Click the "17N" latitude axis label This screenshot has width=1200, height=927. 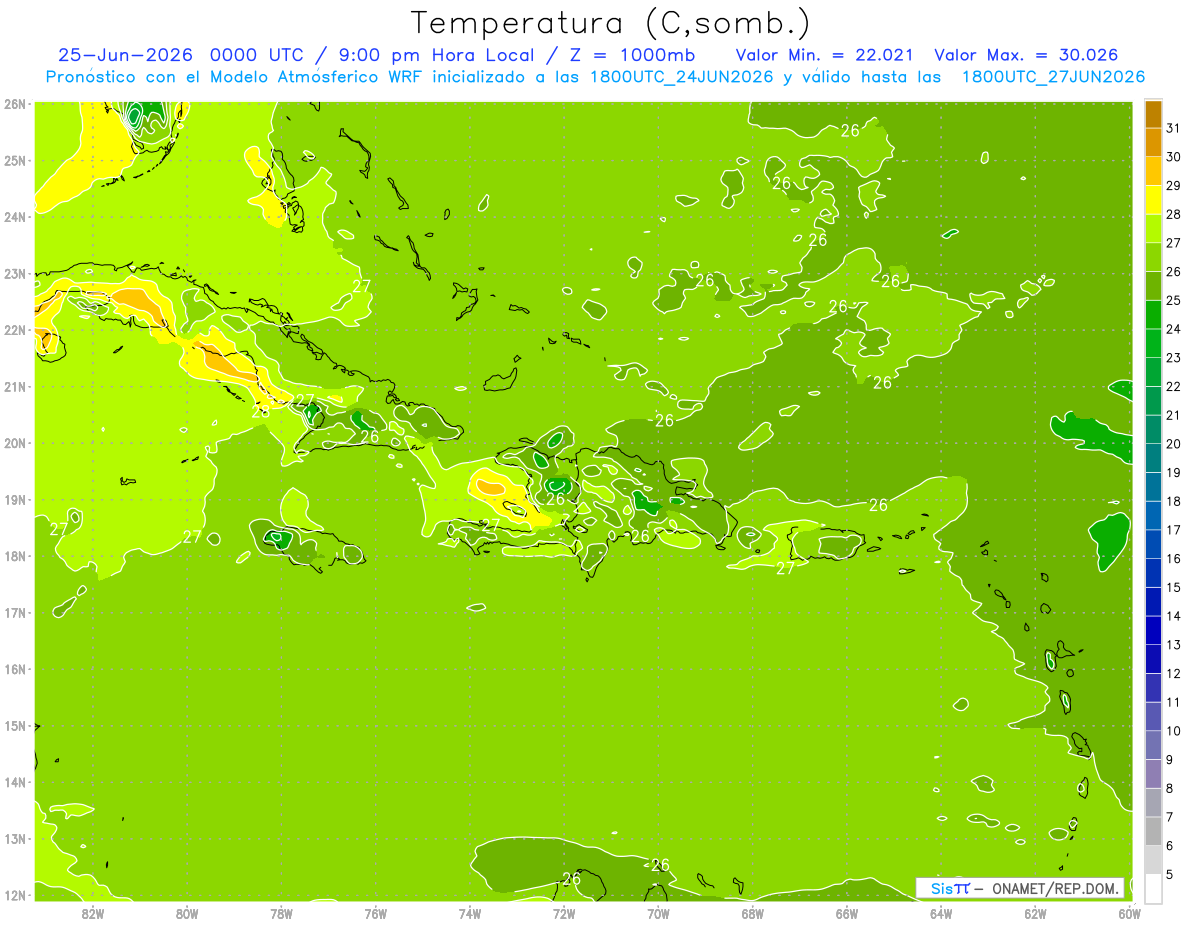tap(15, 612)
